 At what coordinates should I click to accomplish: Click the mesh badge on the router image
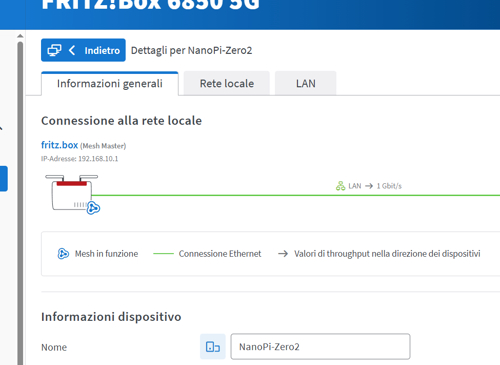pyautogui.click(x=93, y=208)
